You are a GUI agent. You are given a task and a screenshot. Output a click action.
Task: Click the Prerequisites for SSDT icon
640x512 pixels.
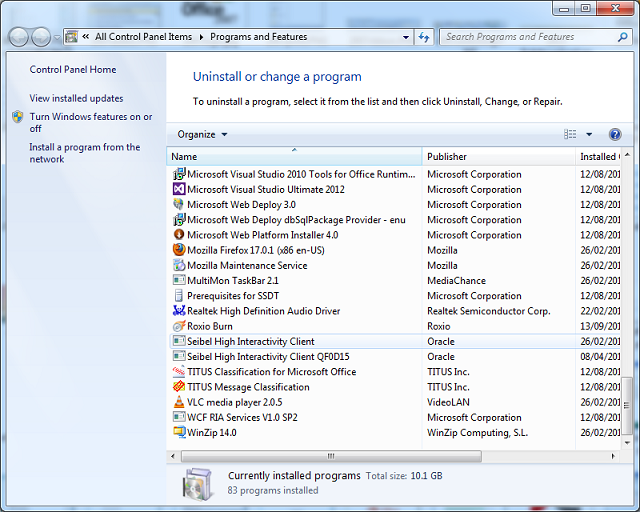click(179, 296)
